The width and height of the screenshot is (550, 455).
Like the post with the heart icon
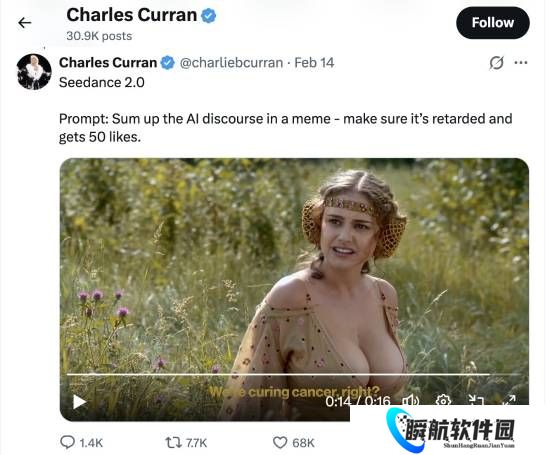(x=280, y=443)
